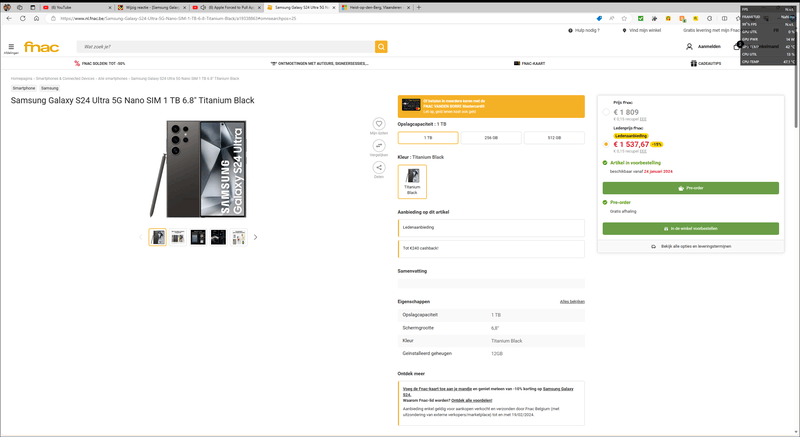Click the green Pre-order button
Viewport: 800px width, 437px height.
click(x=690, y=188)
